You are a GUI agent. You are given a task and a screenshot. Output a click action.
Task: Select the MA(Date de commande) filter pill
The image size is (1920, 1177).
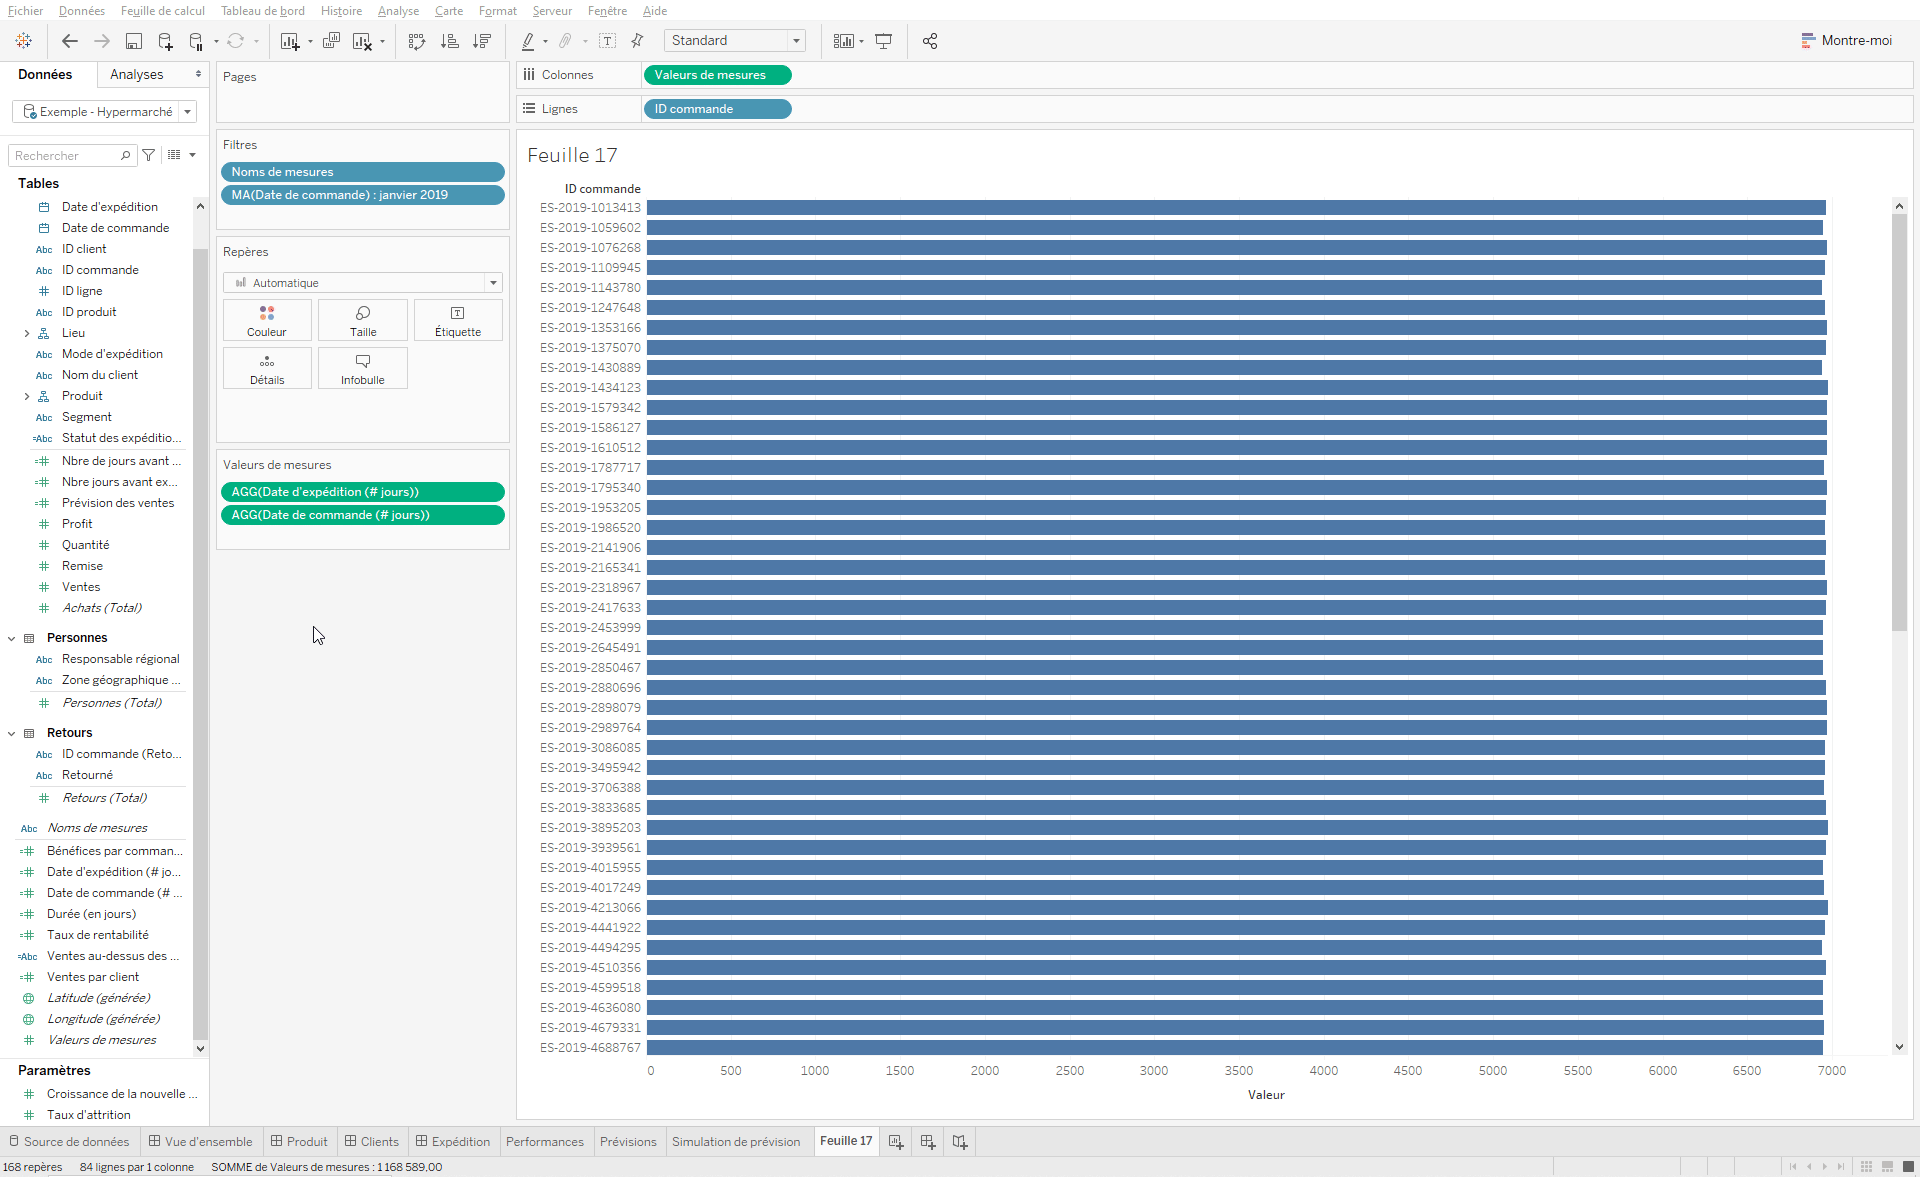pyautogui.click(x=363, y=195)
